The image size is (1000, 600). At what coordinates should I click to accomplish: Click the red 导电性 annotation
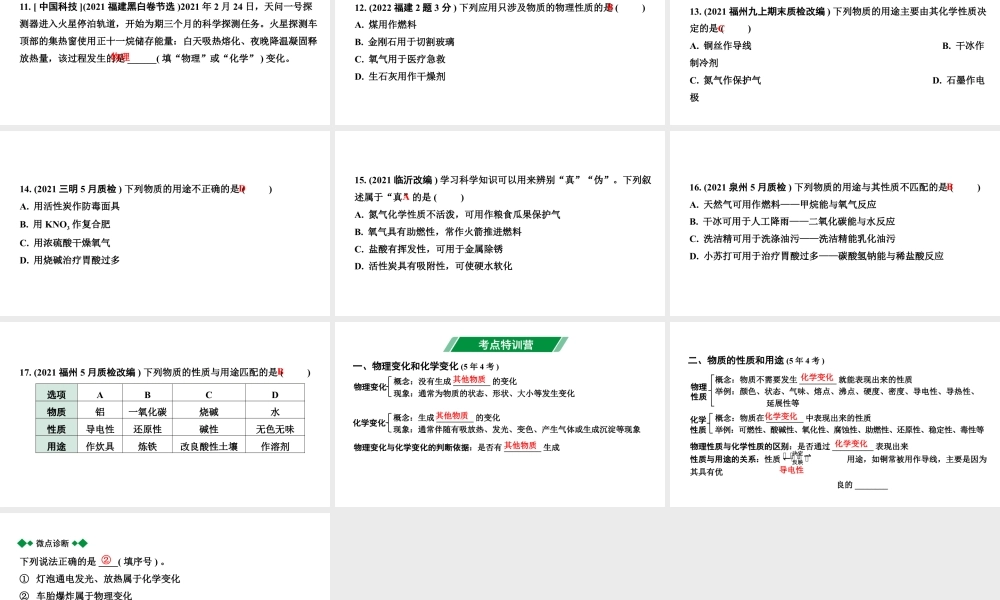click(x=791, y=470)
